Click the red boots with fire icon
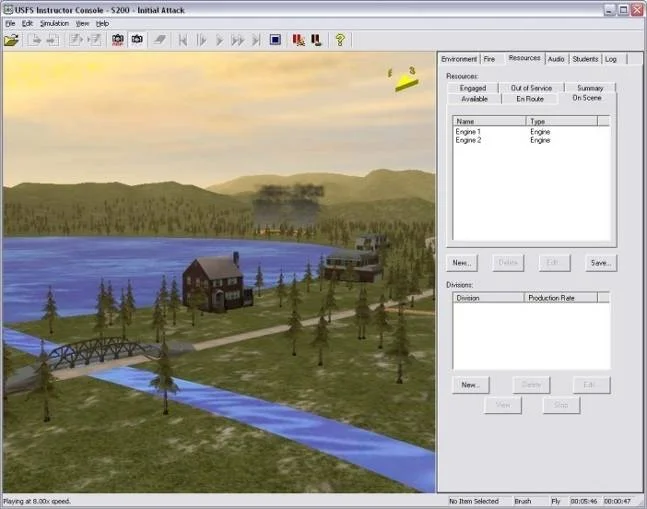 298,40
